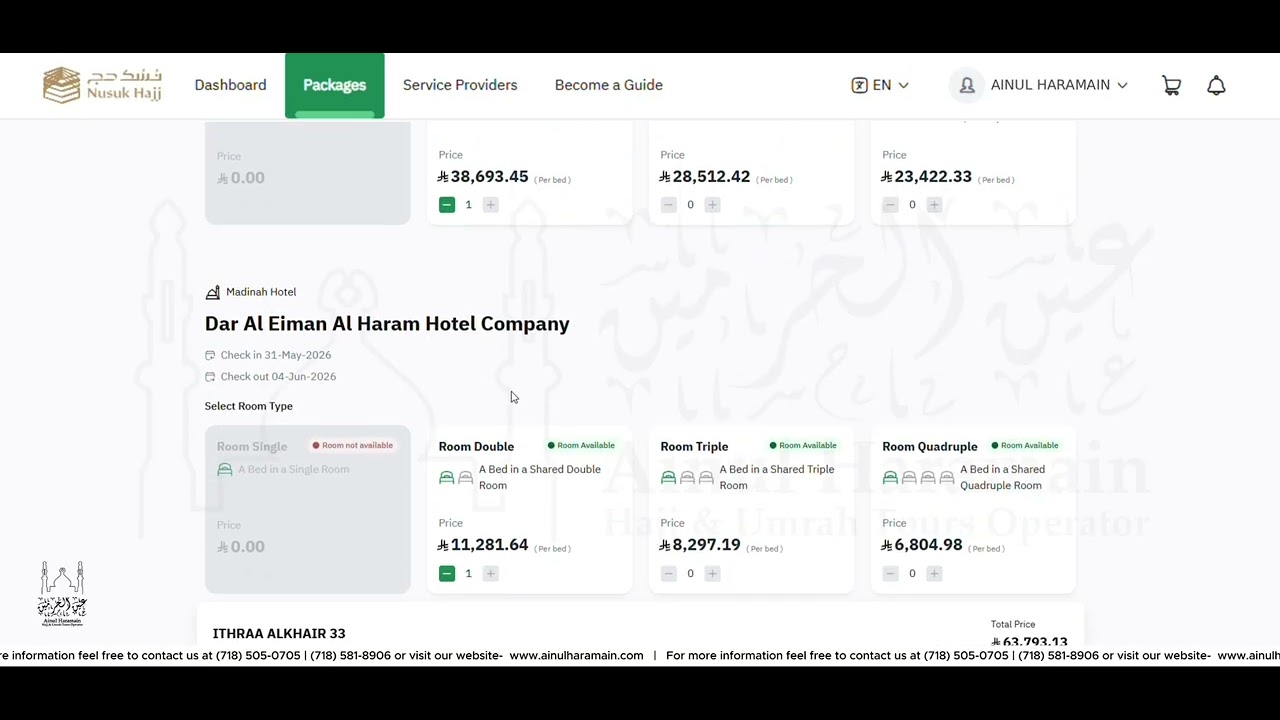Click the 11,281.64 price value
1280x720 pixels.
[483, 545]
